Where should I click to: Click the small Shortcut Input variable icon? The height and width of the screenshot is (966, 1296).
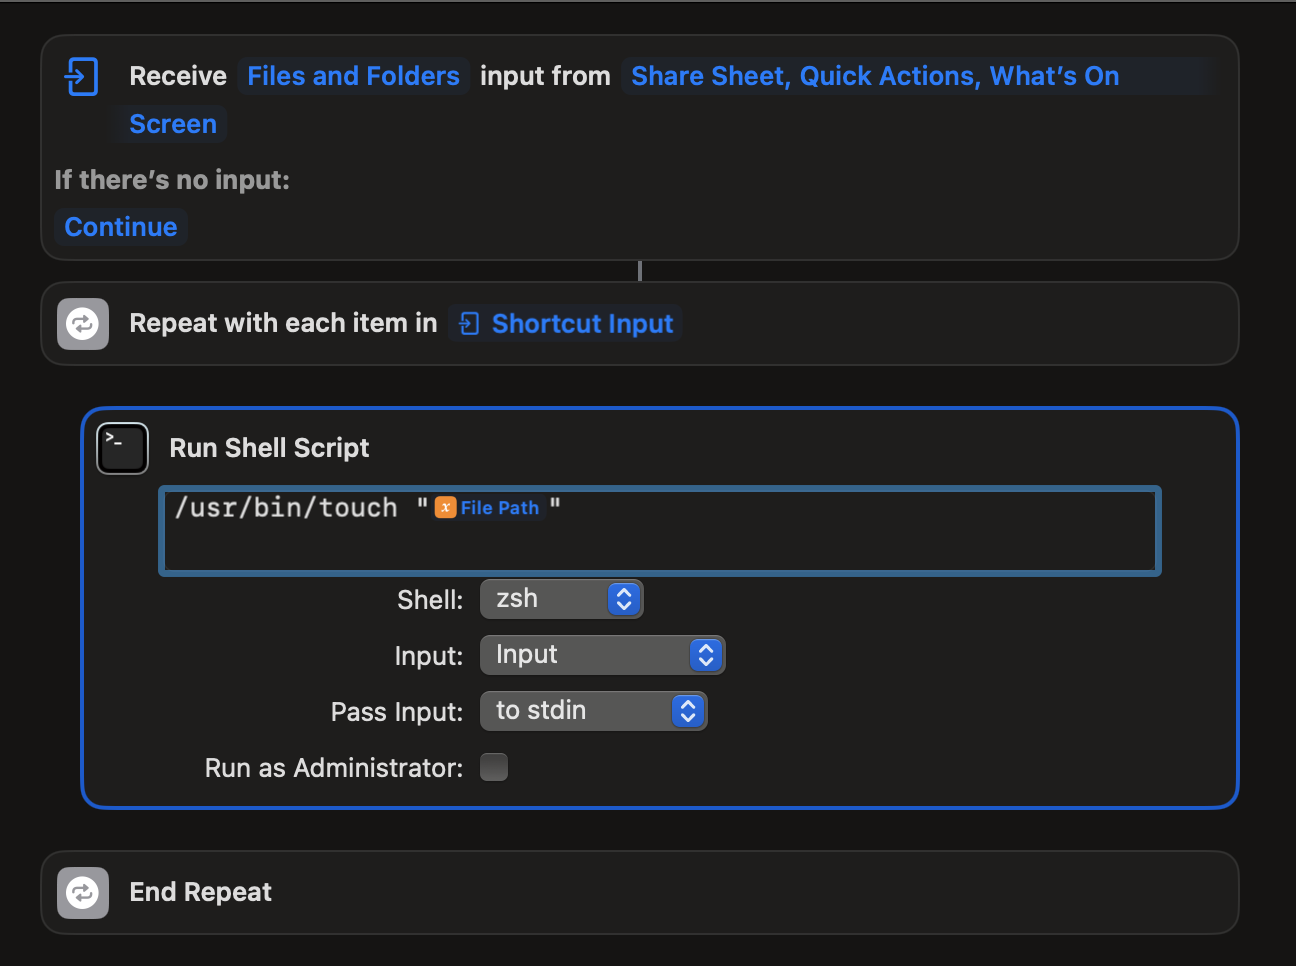[x=468, y=324]
